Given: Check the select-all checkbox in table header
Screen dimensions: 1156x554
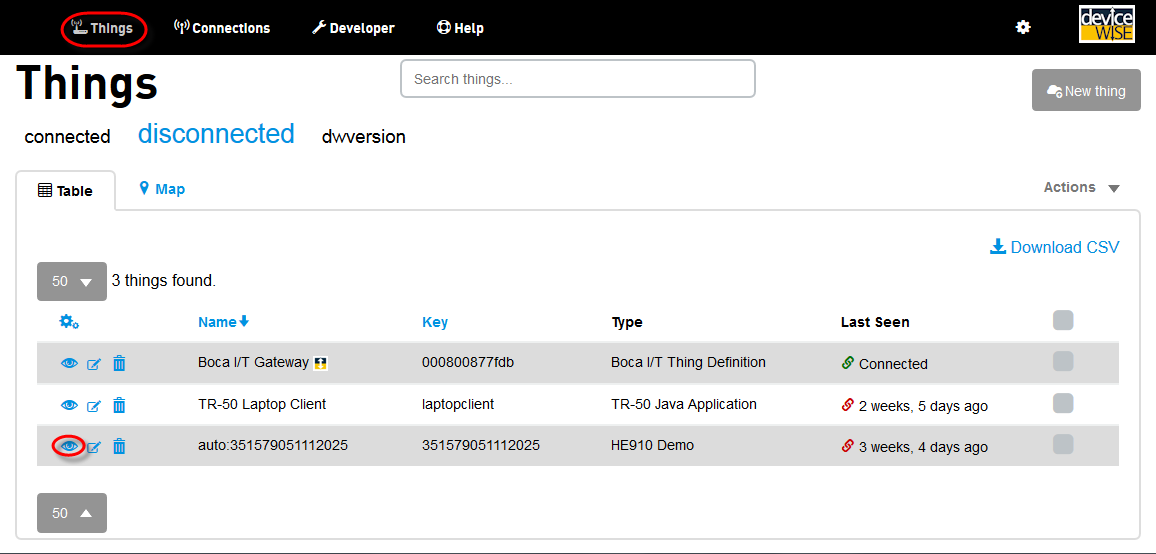Looking at the screenshot, I should [x=1063, y=320].
